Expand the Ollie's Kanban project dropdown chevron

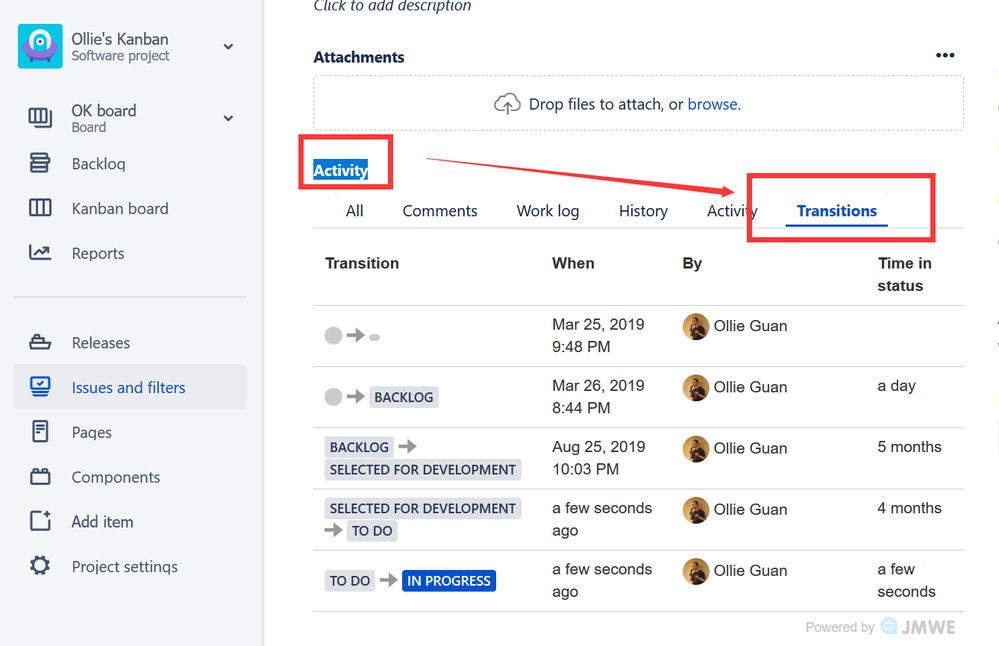pyautogui.click(x=228, y=47)
